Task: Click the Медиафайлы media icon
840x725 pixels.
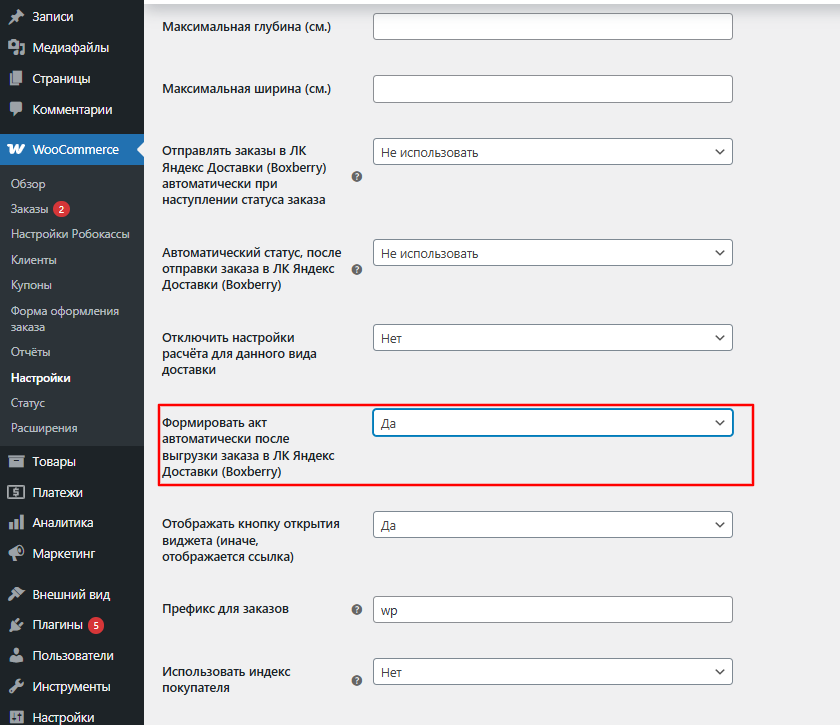Action: coord(16,48)
